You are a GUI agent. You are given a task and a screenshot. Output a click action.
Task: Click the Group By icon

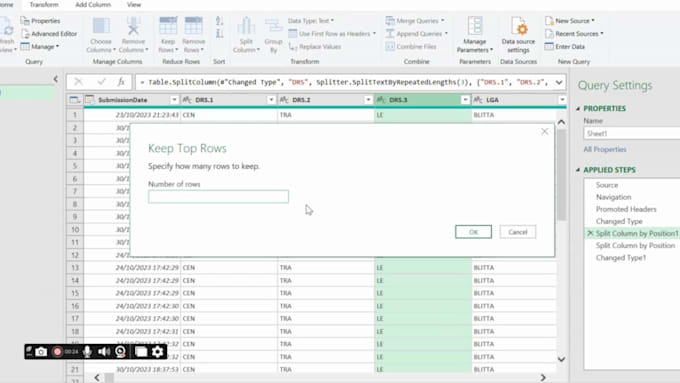coord(273,26)
